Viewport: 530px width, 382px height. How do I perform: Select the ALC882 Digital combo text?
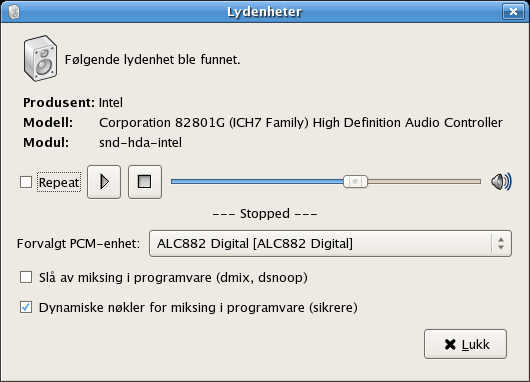click(x=255, y=243)
